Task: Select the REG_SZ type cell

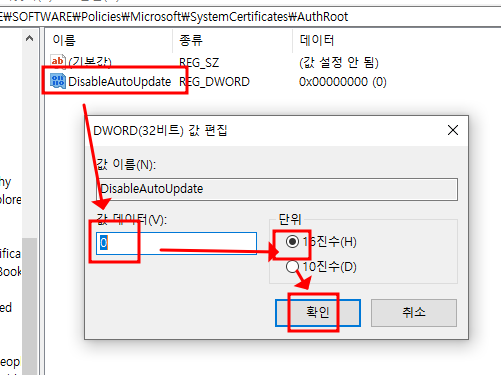Action: [199, 62]
